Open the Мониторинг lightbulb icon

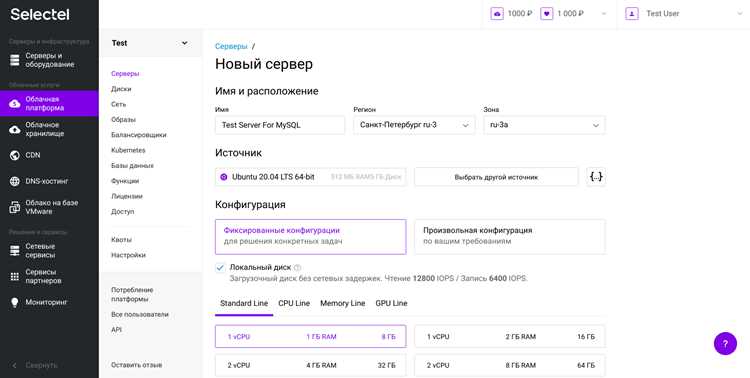[x=15, y=302]
